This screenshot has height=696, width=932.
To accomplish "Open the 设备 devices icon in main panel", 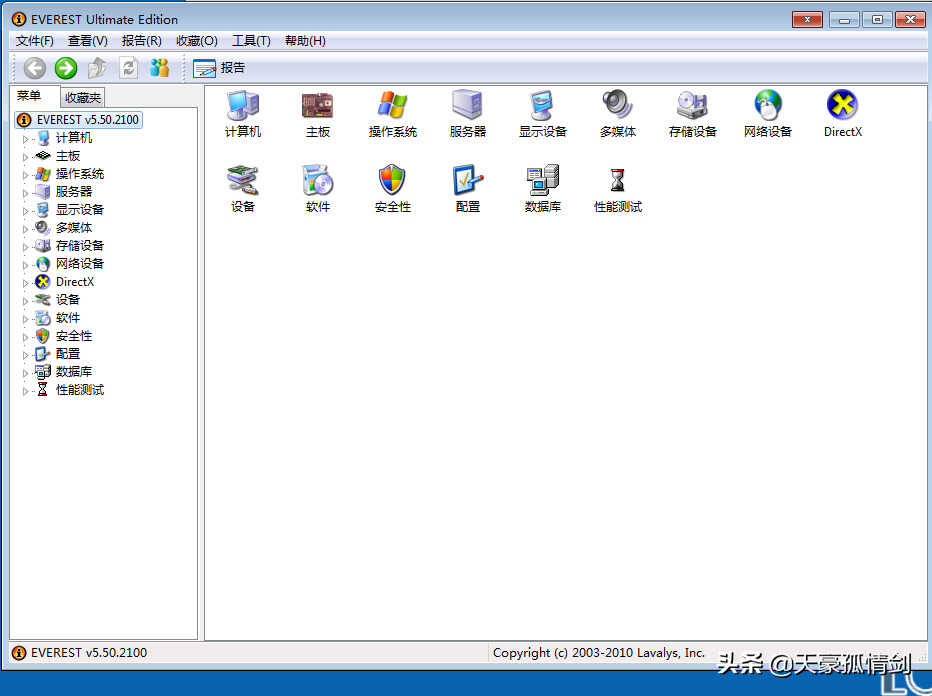I will [x=243, y=180].
